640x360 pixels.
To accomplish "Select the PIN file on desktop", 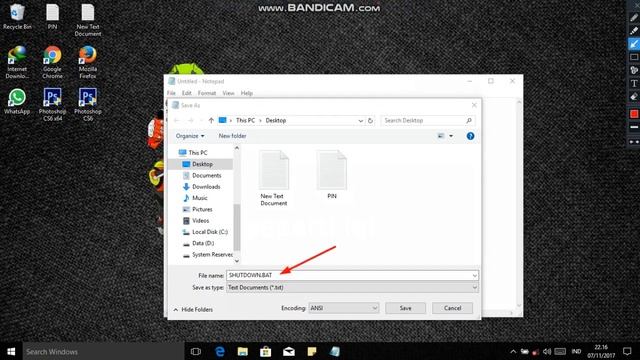I will click(52, 17).
